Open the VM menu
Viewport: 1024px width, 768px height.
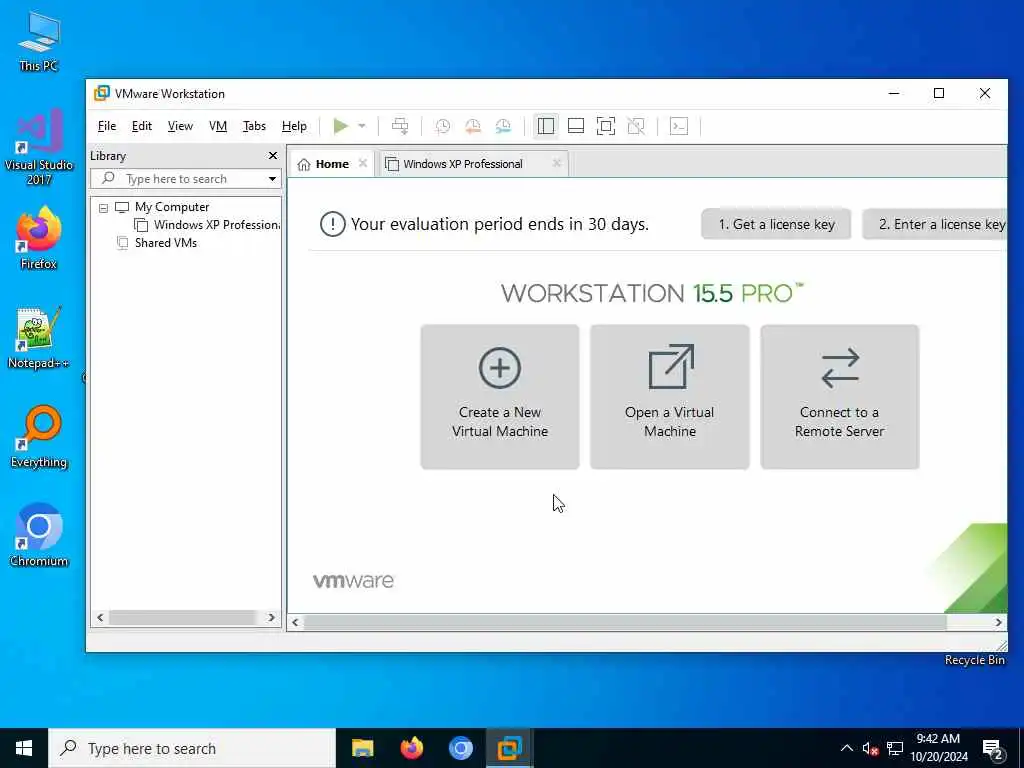click(218, 126)
